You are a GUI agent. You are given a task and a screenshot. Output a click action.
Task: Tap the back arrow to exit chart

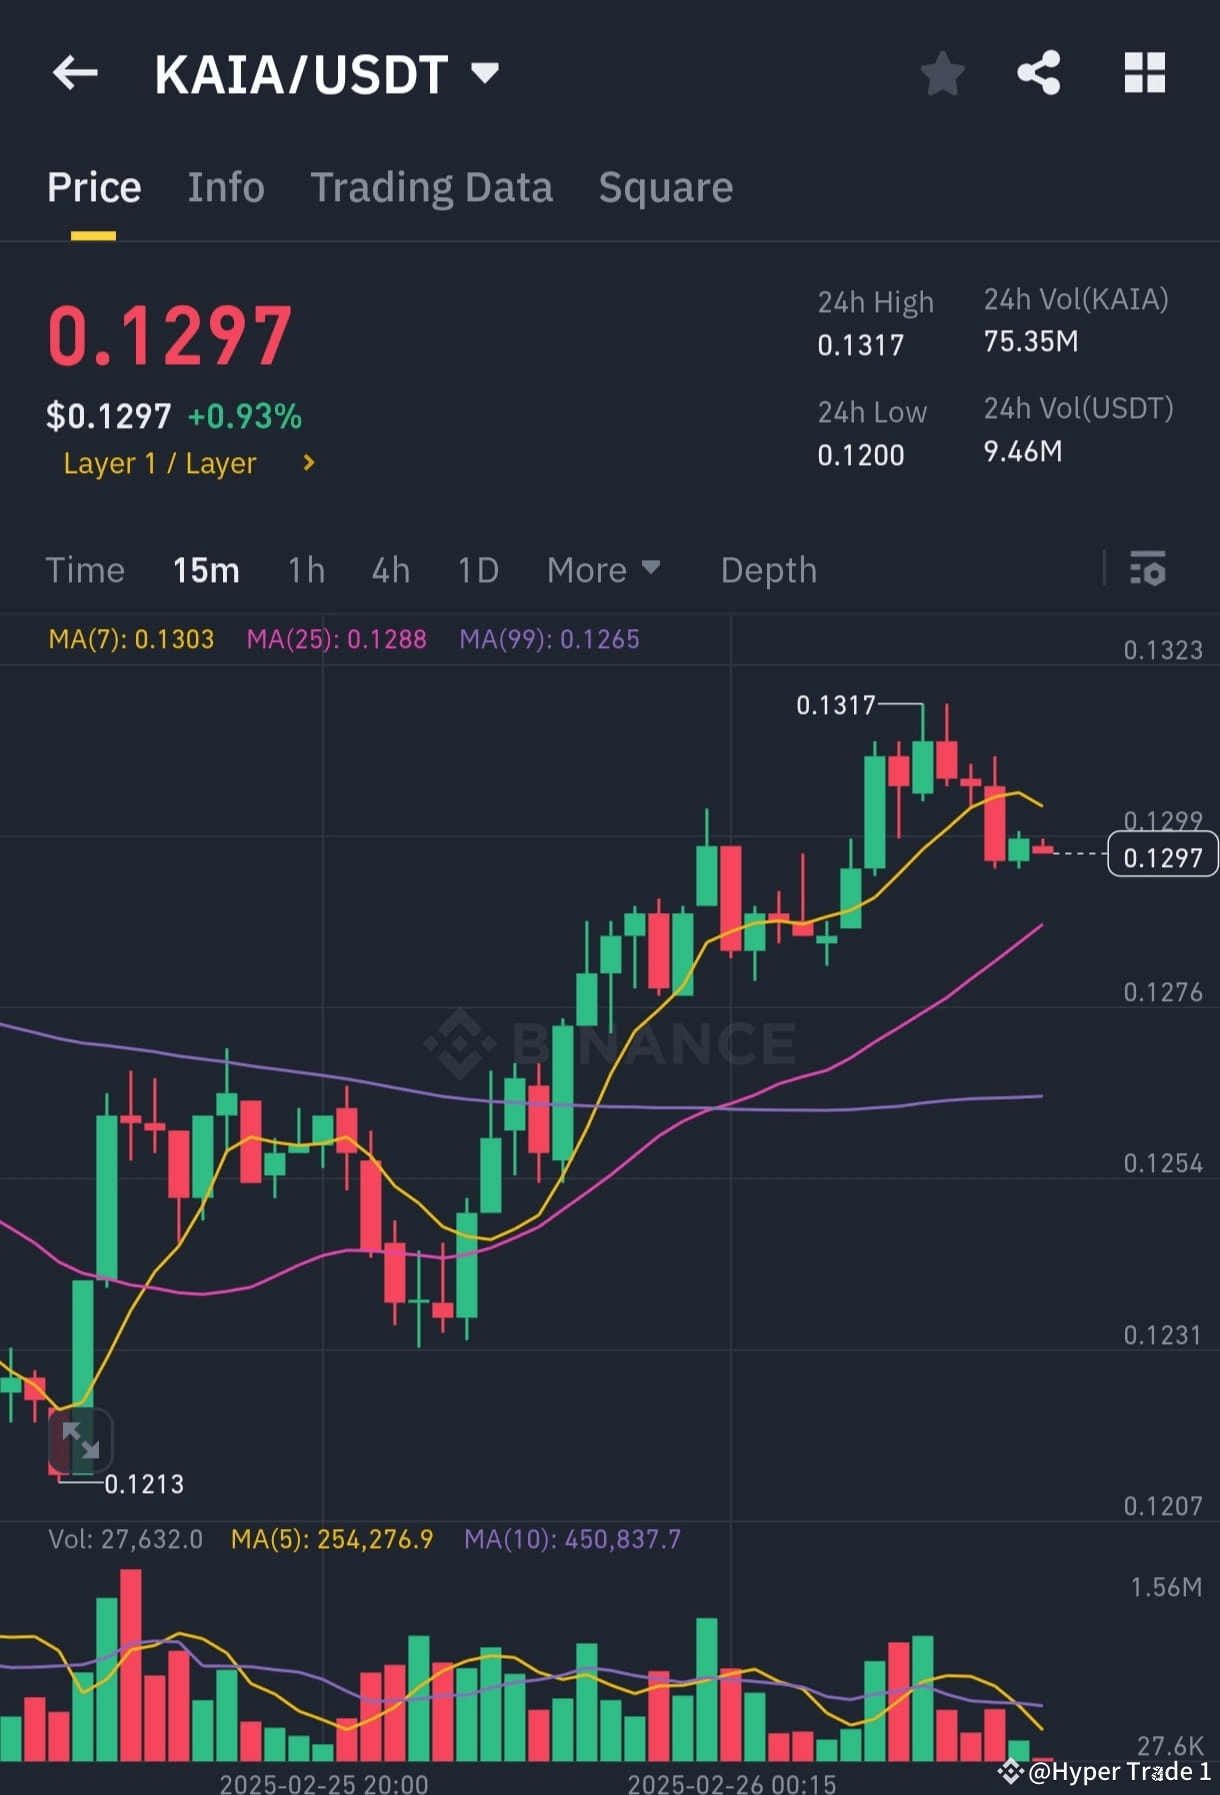pyautogui.click(x=75, y=71)
